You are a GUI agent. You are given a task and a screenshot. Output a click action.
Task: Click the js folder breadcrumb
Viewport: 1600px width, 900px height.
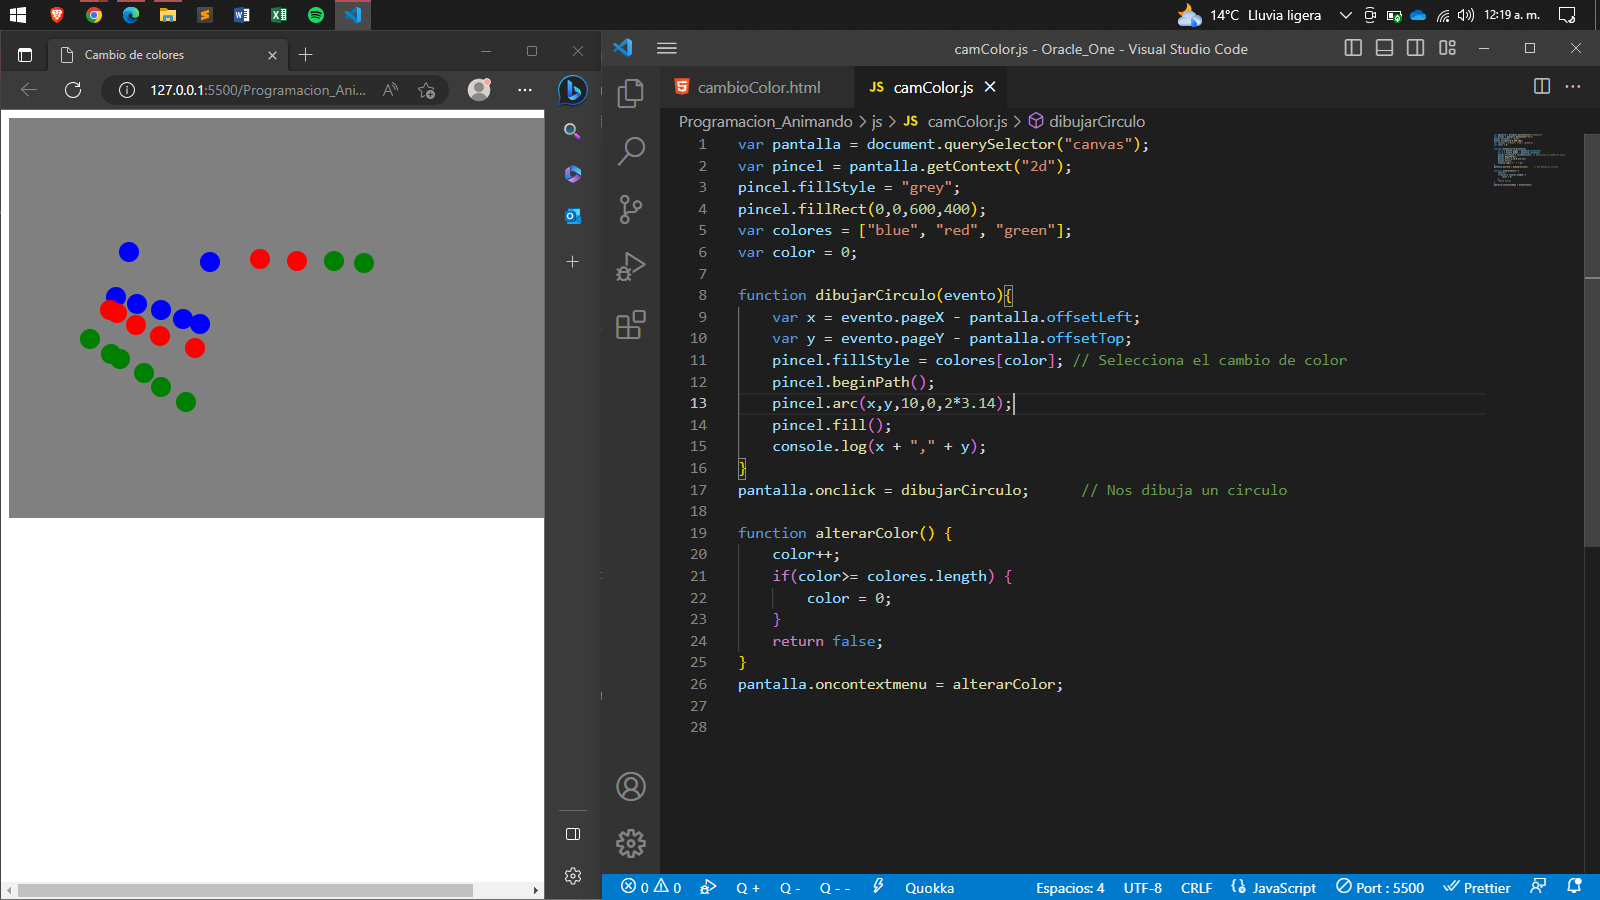pos(877,121)
